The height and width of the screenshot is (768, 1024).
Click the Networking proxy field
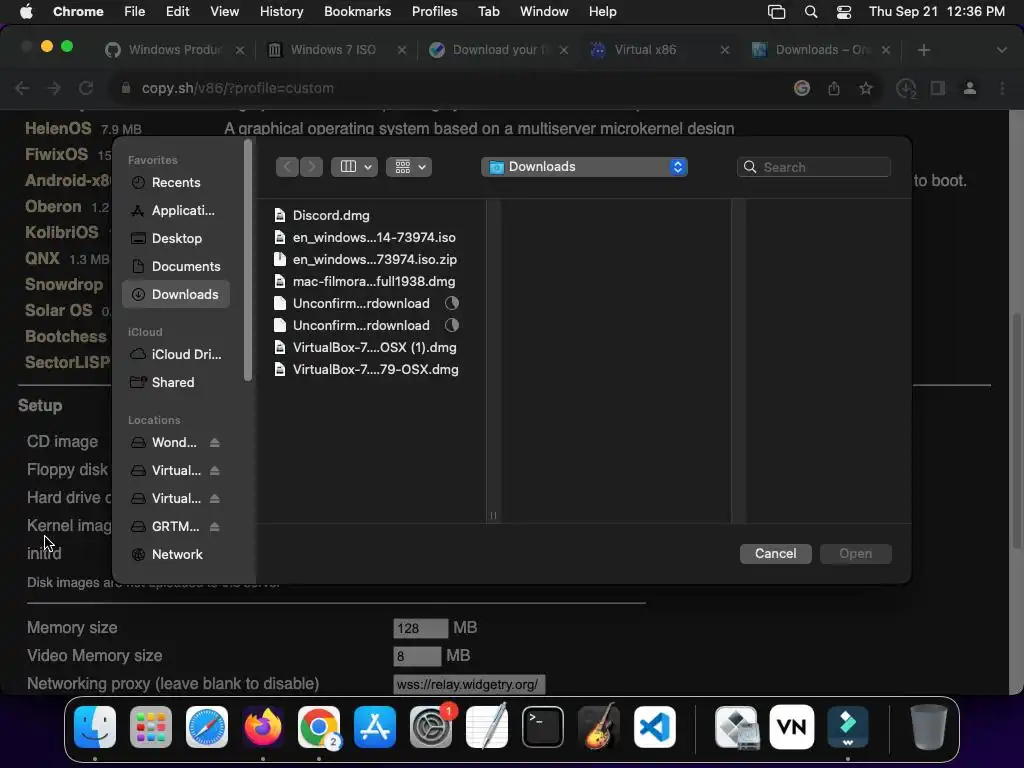tap(469, 684)
